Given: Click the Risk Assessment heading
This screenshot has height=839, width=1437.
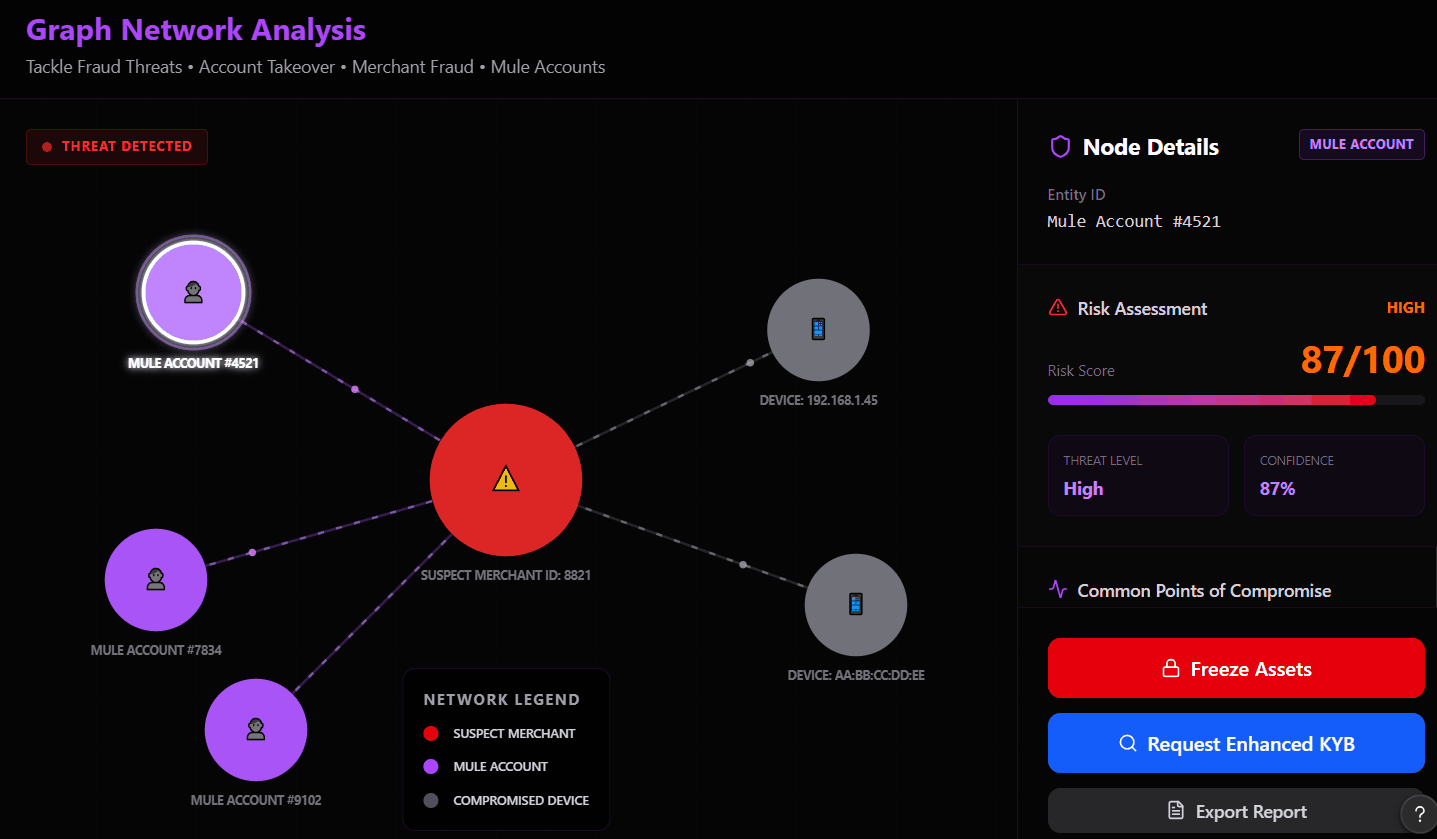Looking at the screenshot, I should (x=1142, y=309).
